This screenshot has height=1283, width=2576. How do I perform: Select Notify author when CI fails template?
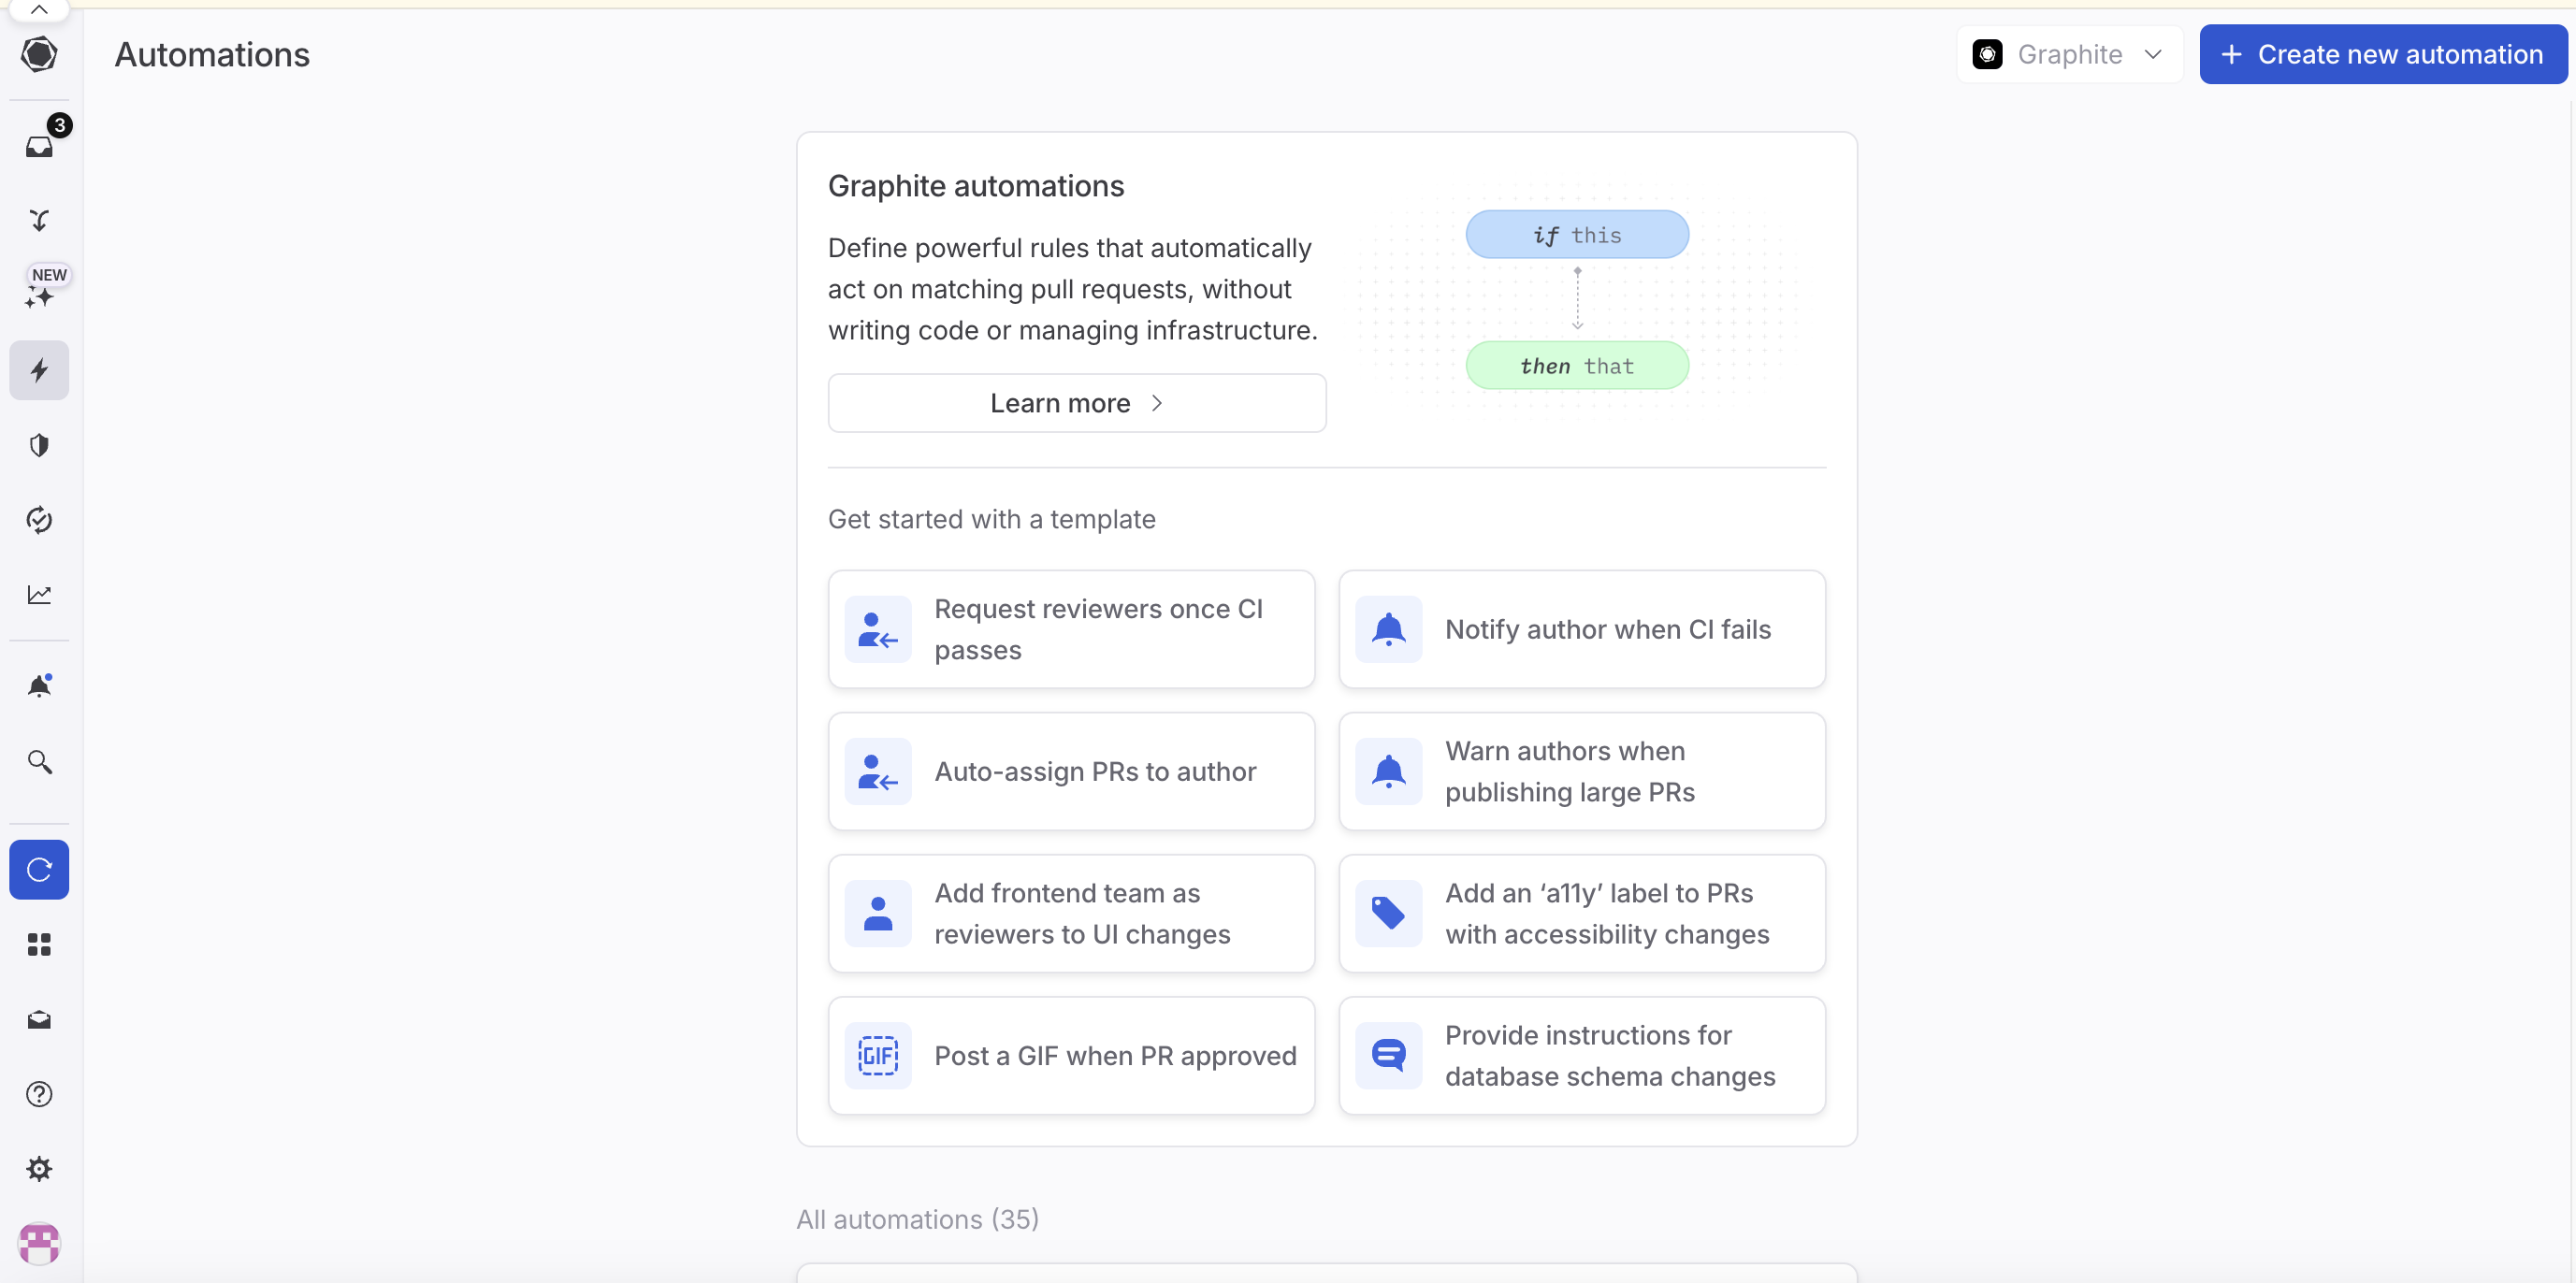[1582, 629]
